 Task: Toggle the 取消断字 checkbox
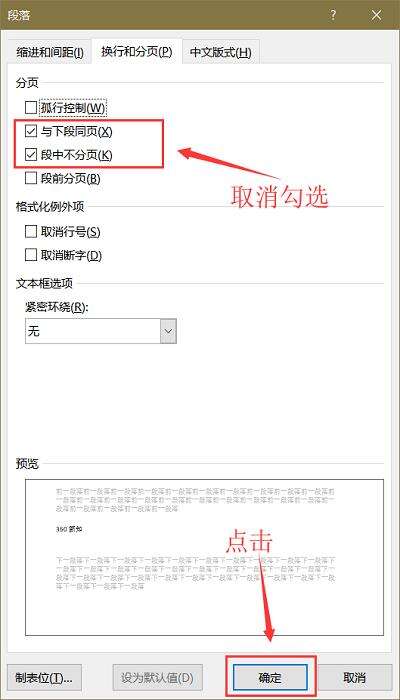pos(31,255)
